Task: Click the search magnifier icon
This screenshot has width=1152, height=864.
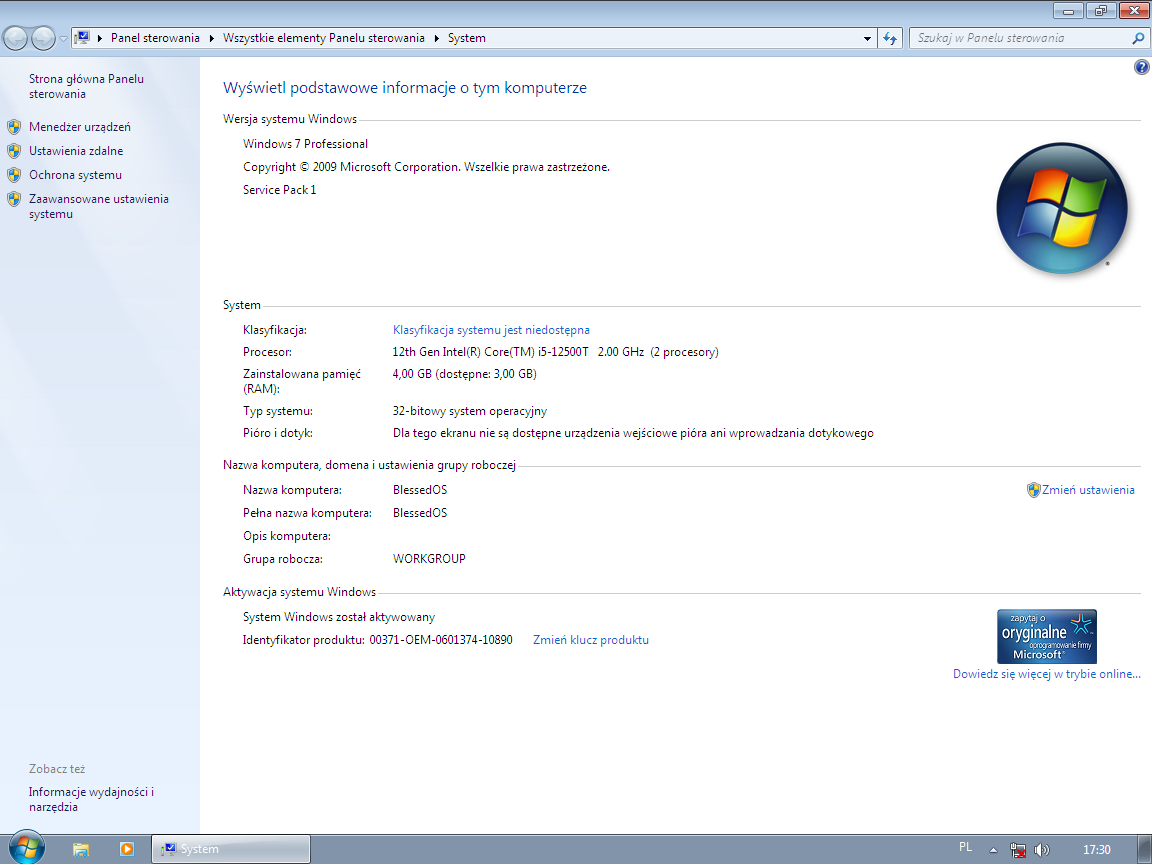Action: click(x=1138, y=38)
